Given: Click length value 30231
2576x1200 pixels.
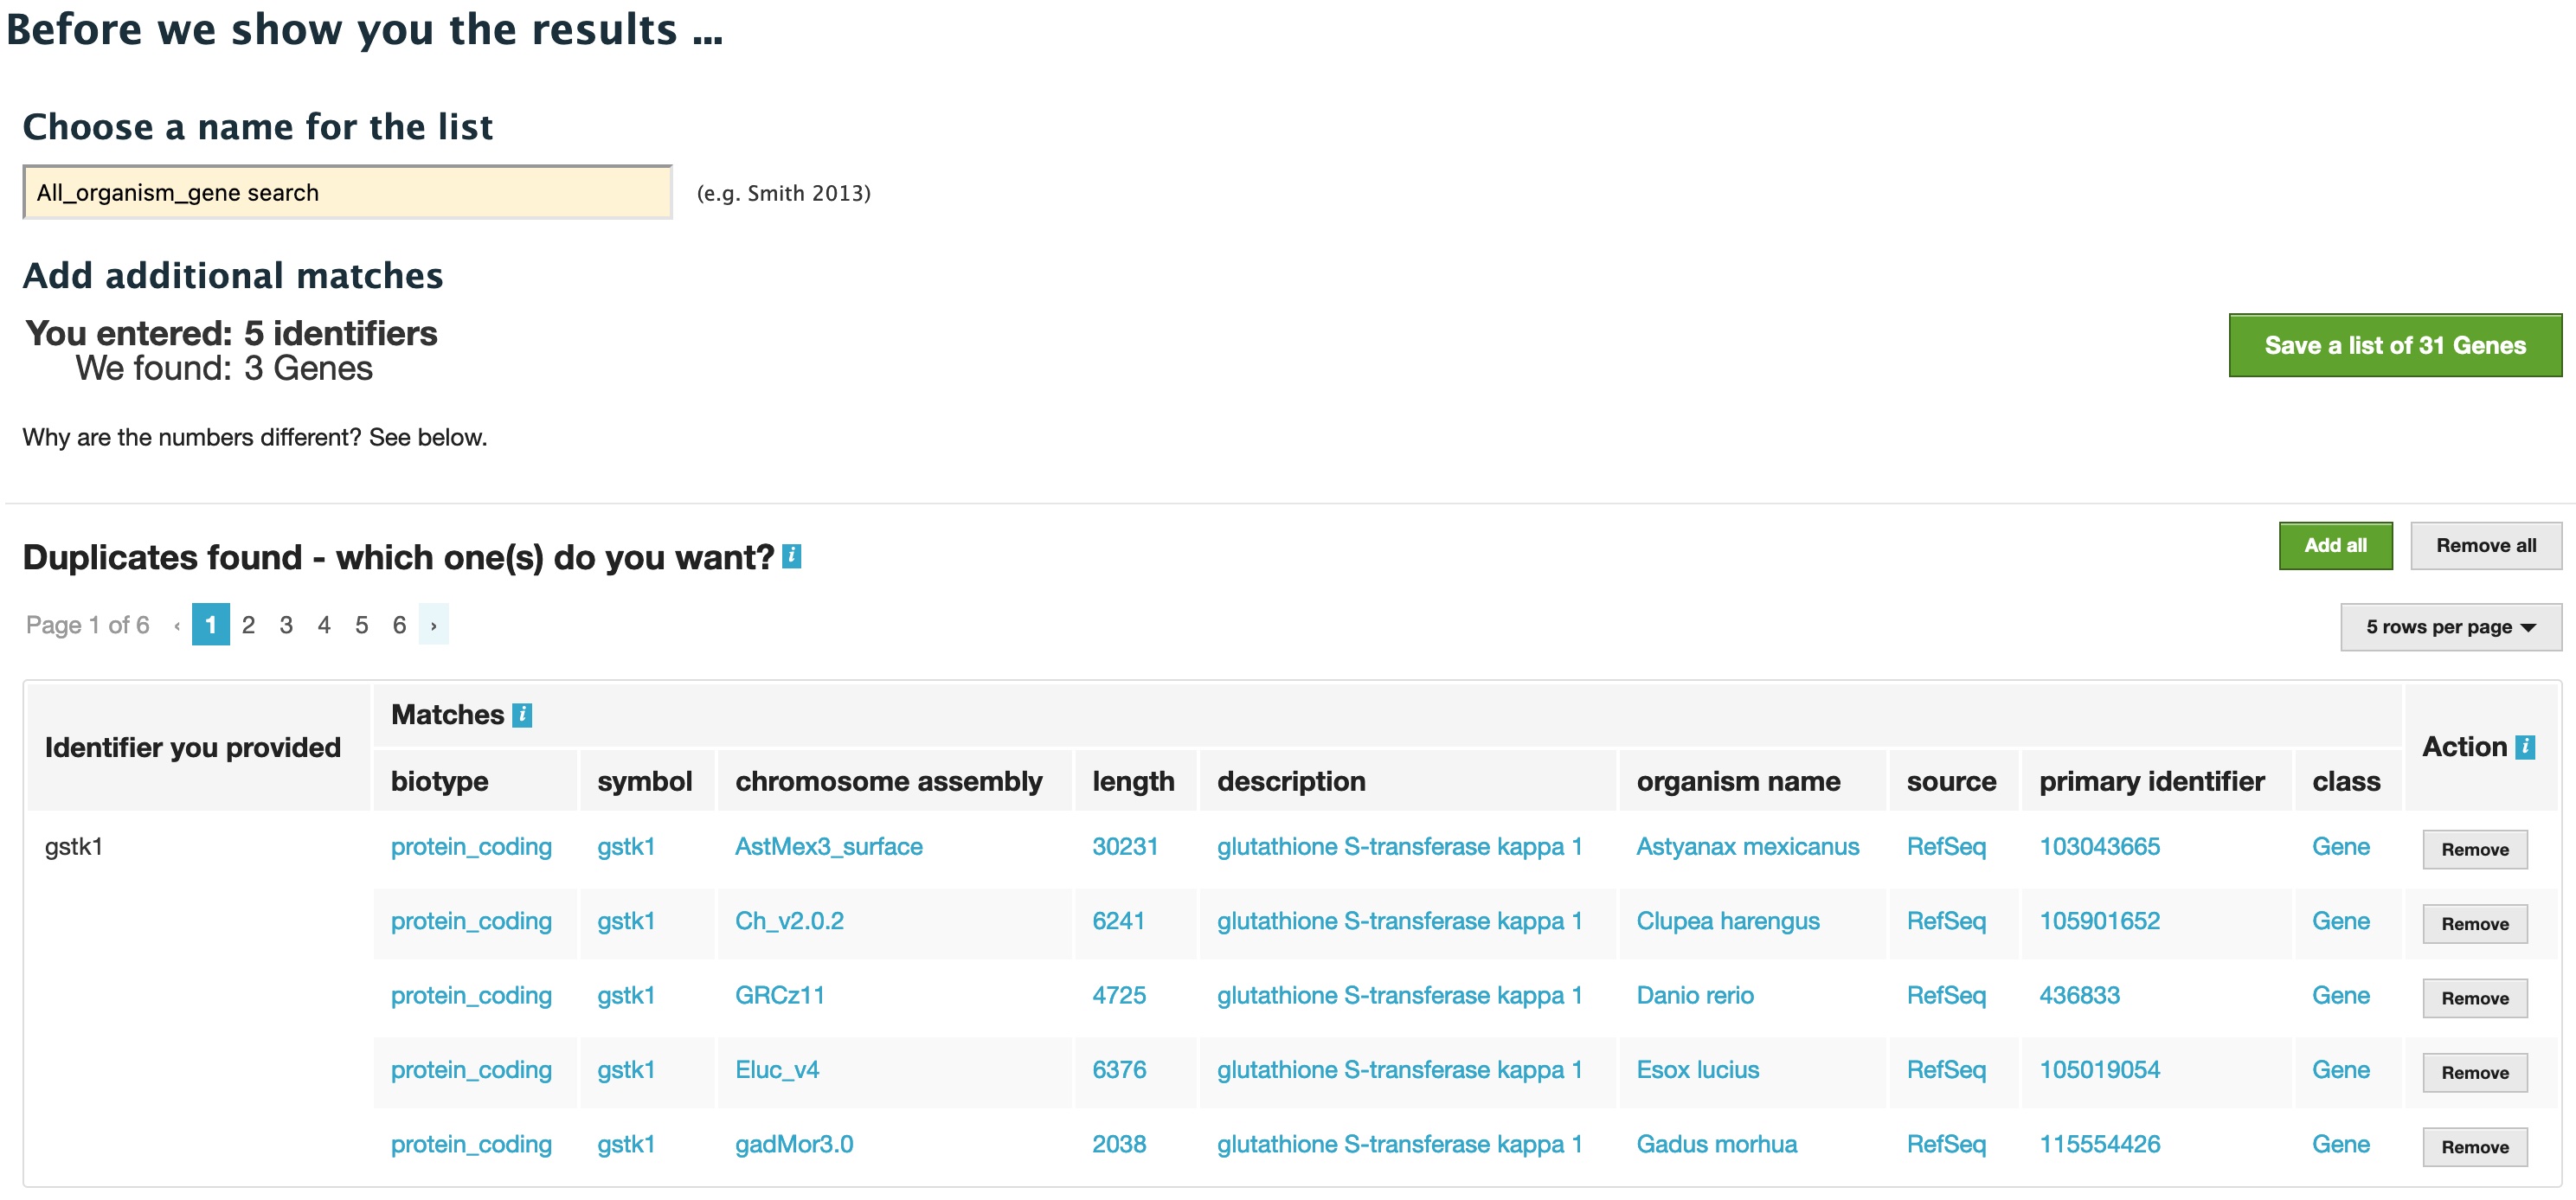Looking at the screenshot, I should pyautogui.click(x=1124, y=847).
